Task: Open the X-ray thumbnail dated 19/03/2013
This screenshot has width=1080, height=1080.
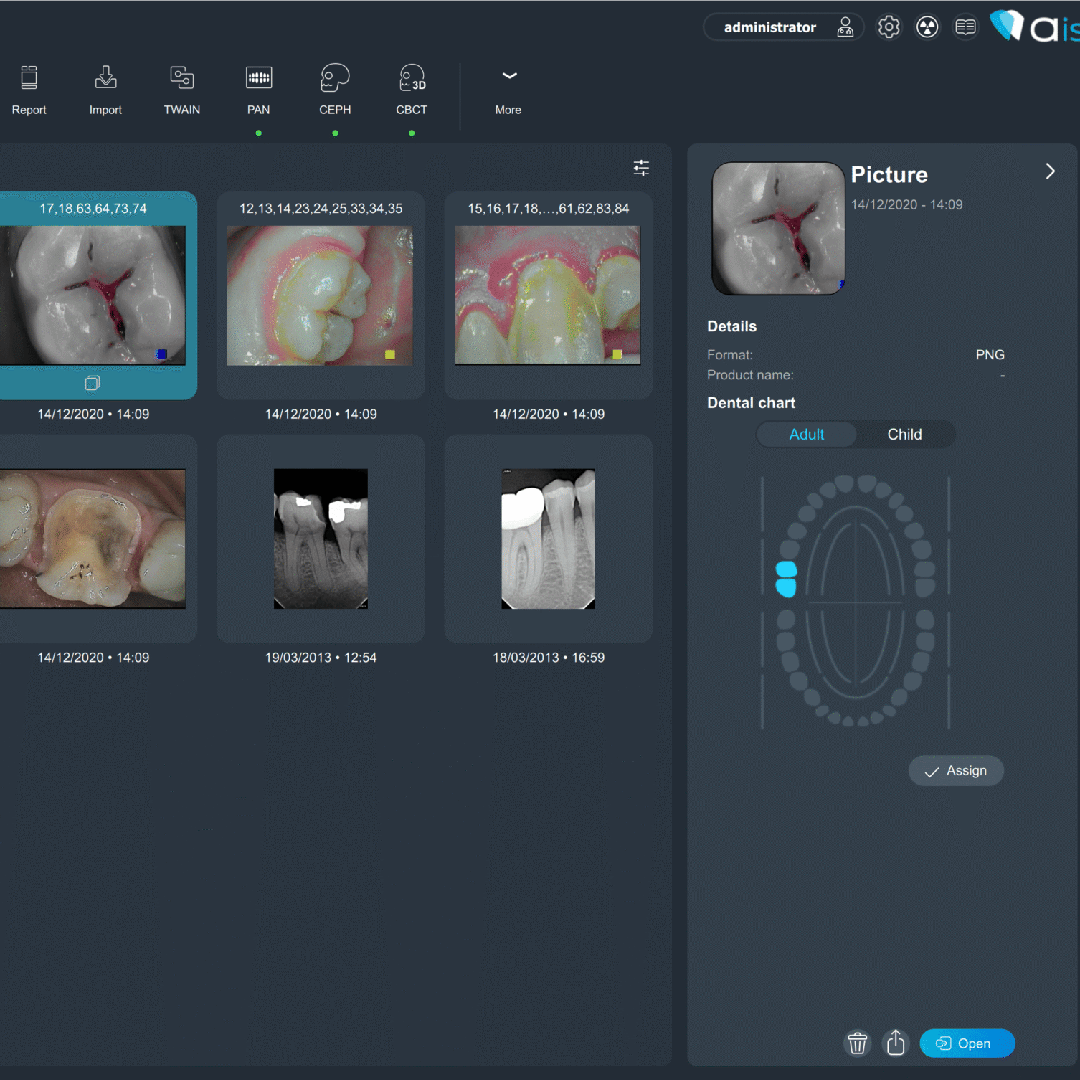Action: 320,539
